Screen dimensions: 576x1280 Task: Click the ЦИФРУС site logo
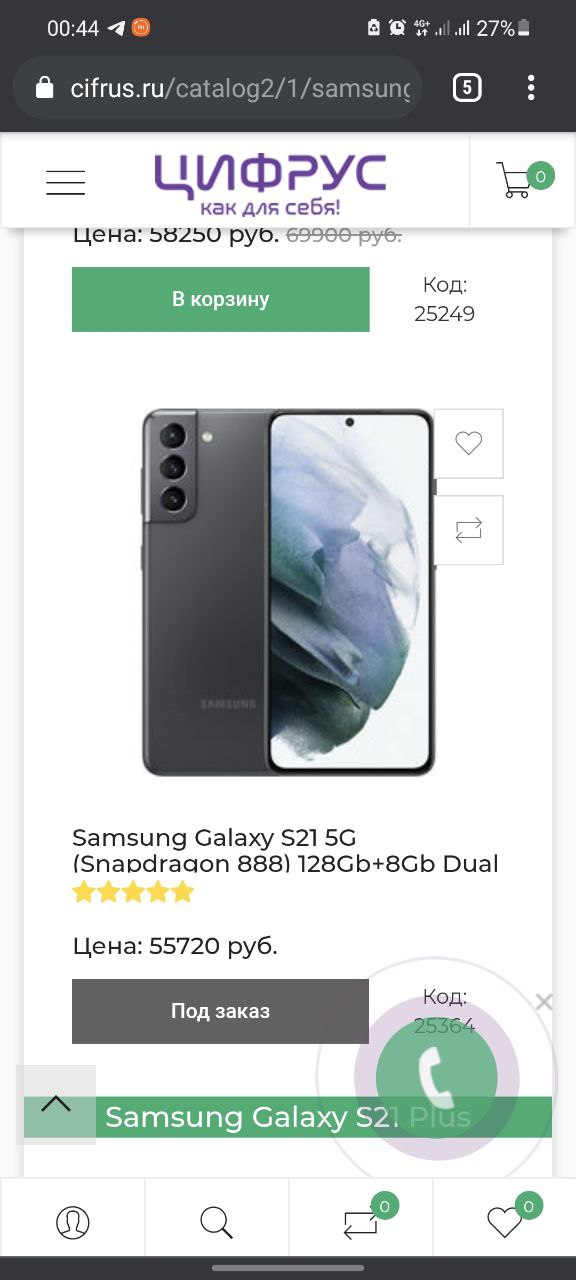270,184
